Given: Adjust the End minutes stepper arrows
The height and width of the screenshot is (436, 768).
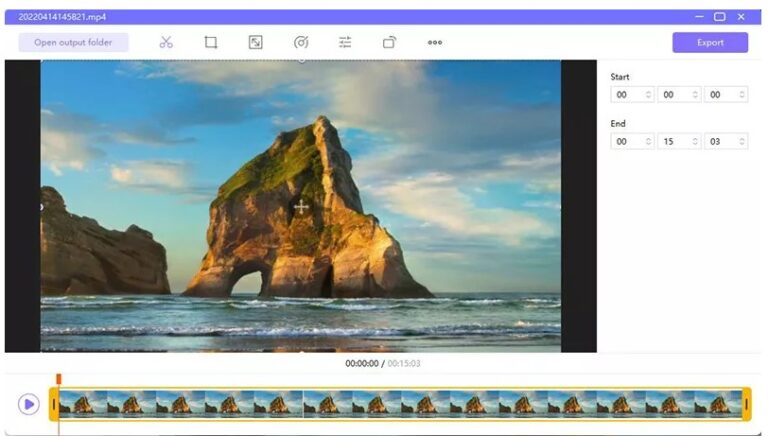Looking at the screenshot, I should (x=695, y=142).
